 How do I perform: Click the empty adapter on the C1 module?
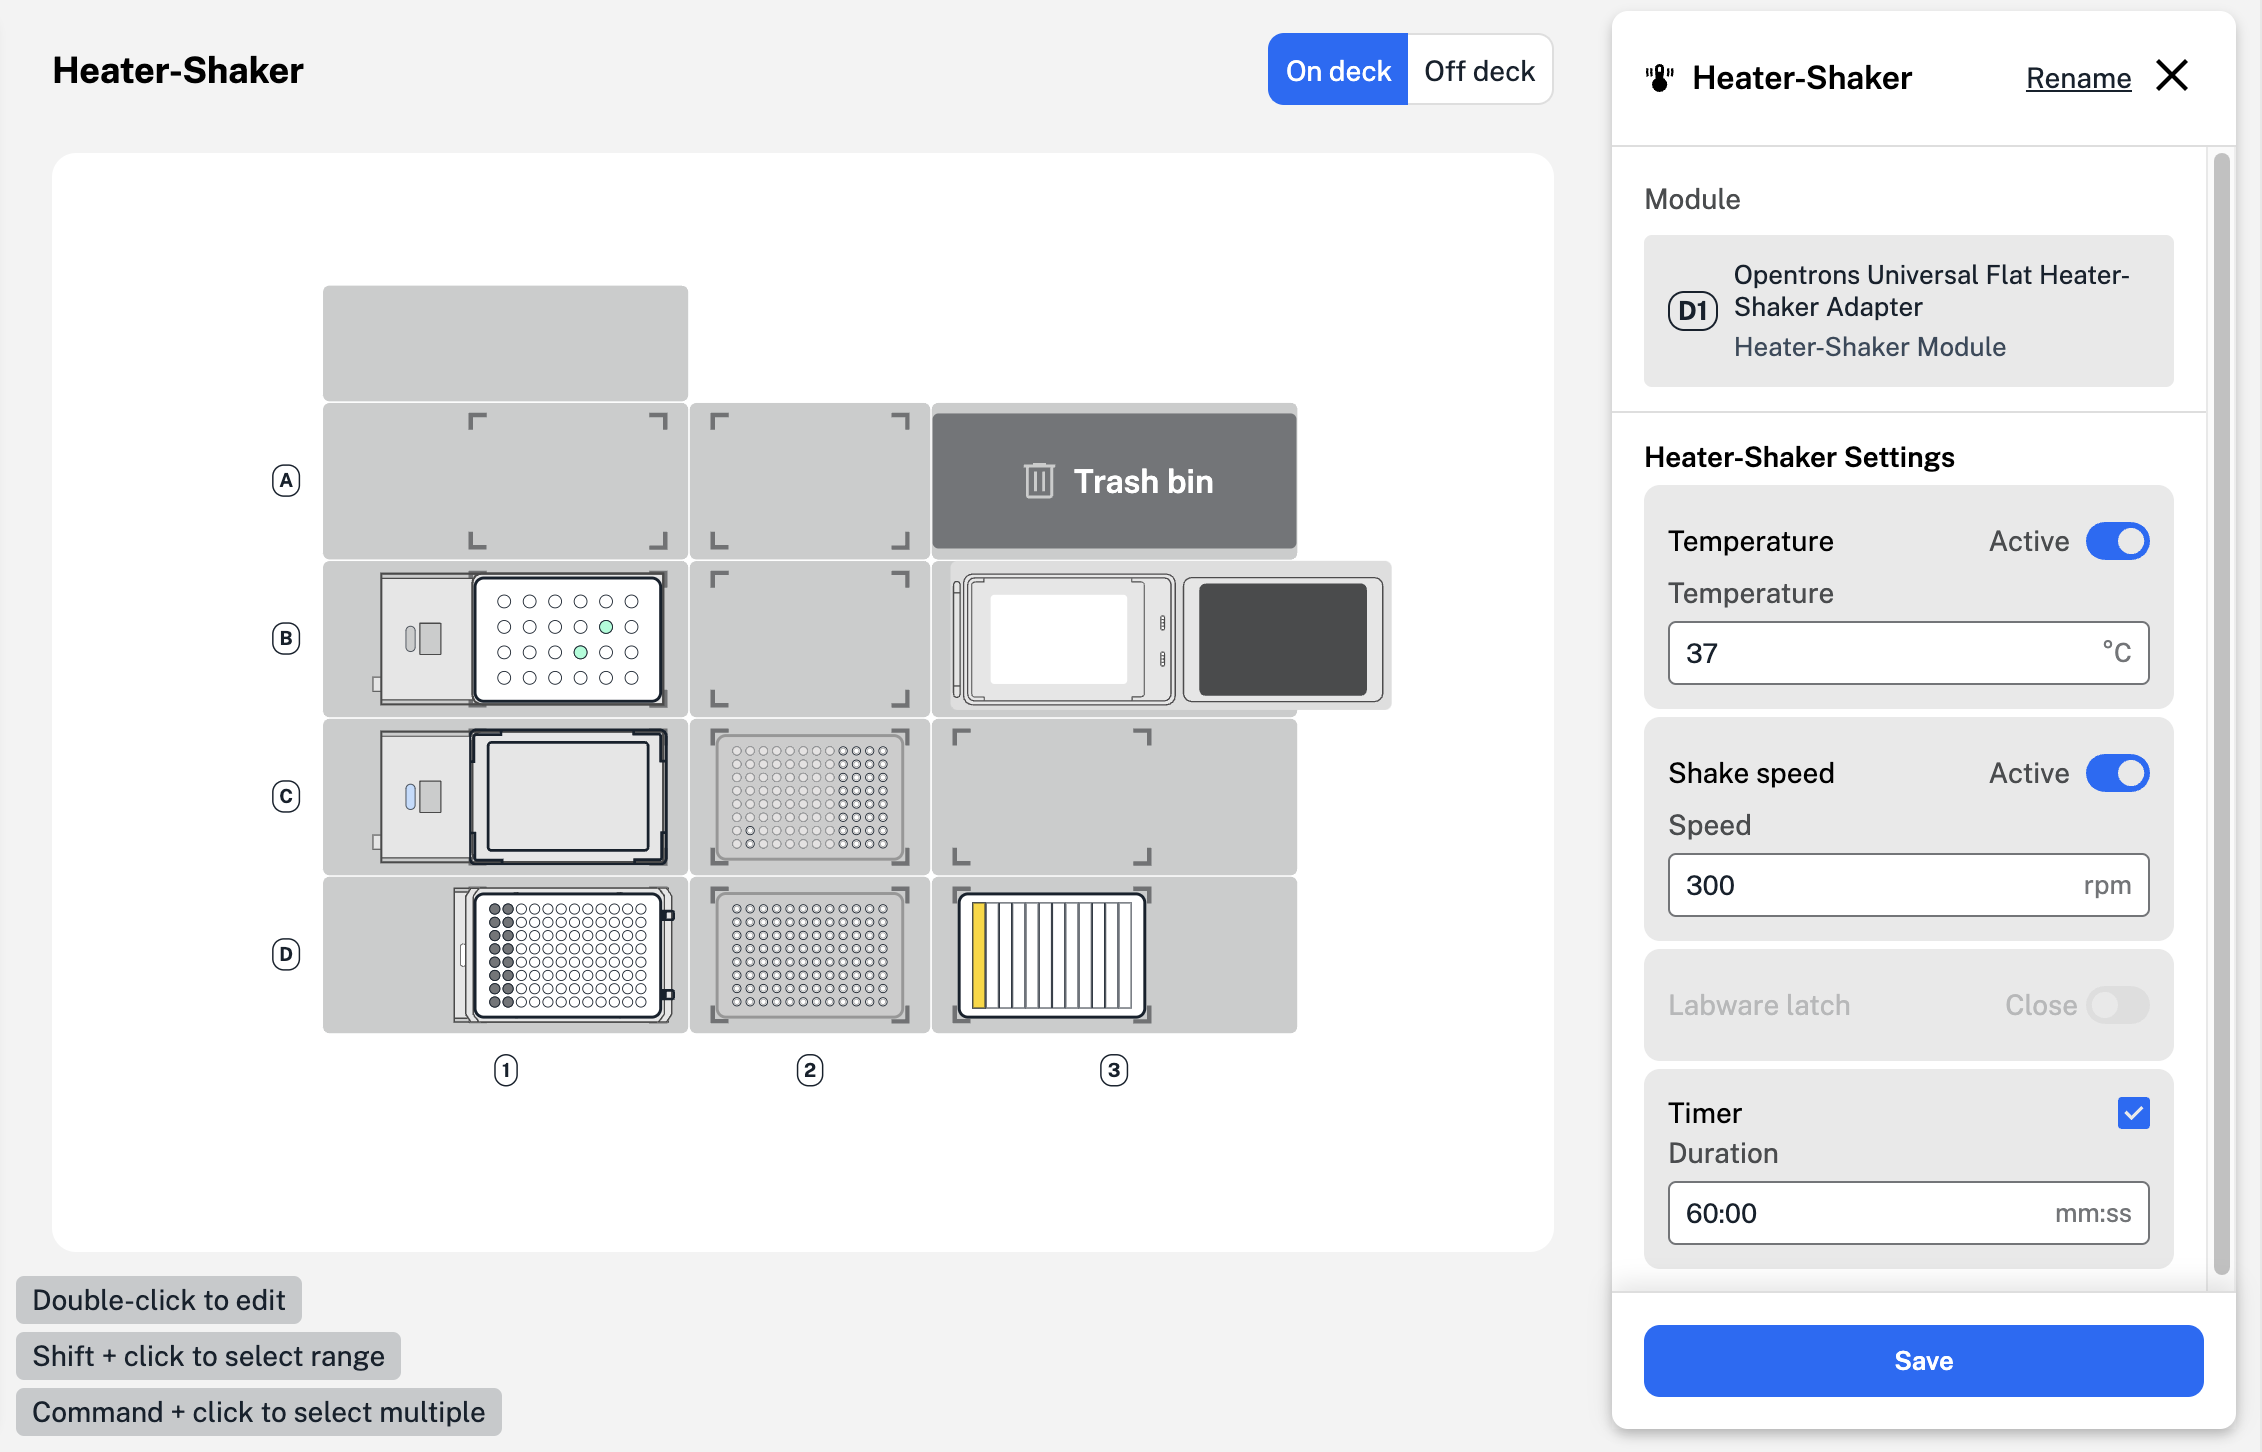[x=567, y=797]
